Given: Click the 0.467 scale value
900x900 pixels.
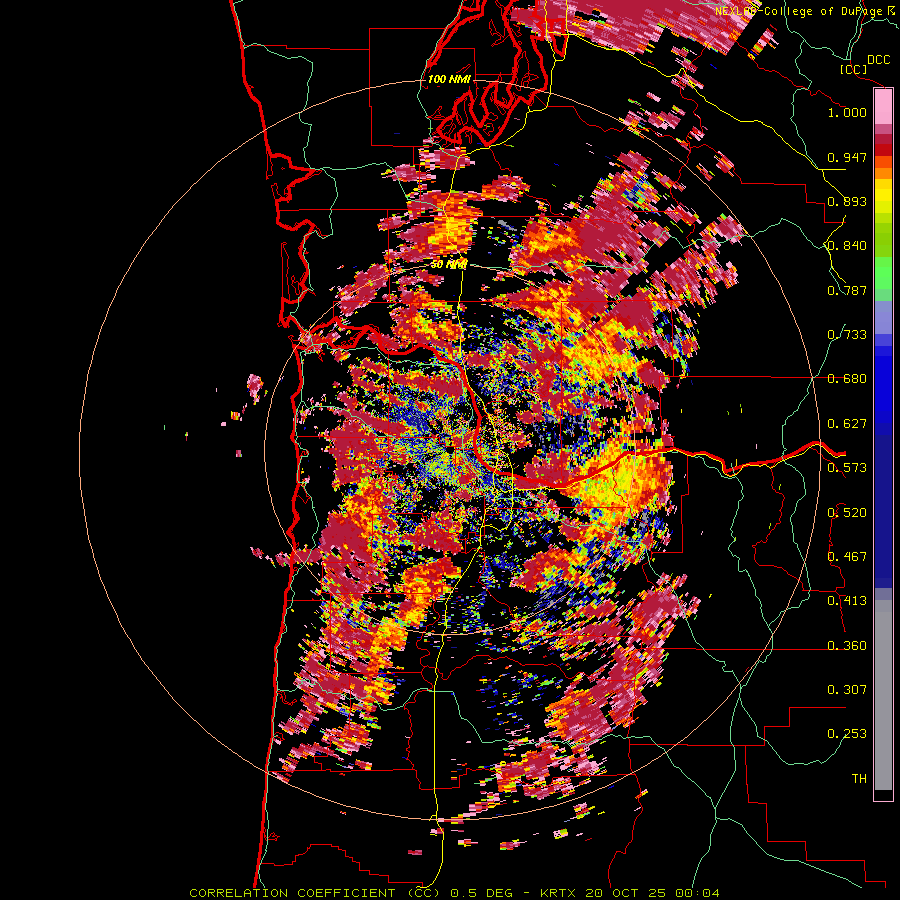Looking at the screenshot, I should click(847, 557).
